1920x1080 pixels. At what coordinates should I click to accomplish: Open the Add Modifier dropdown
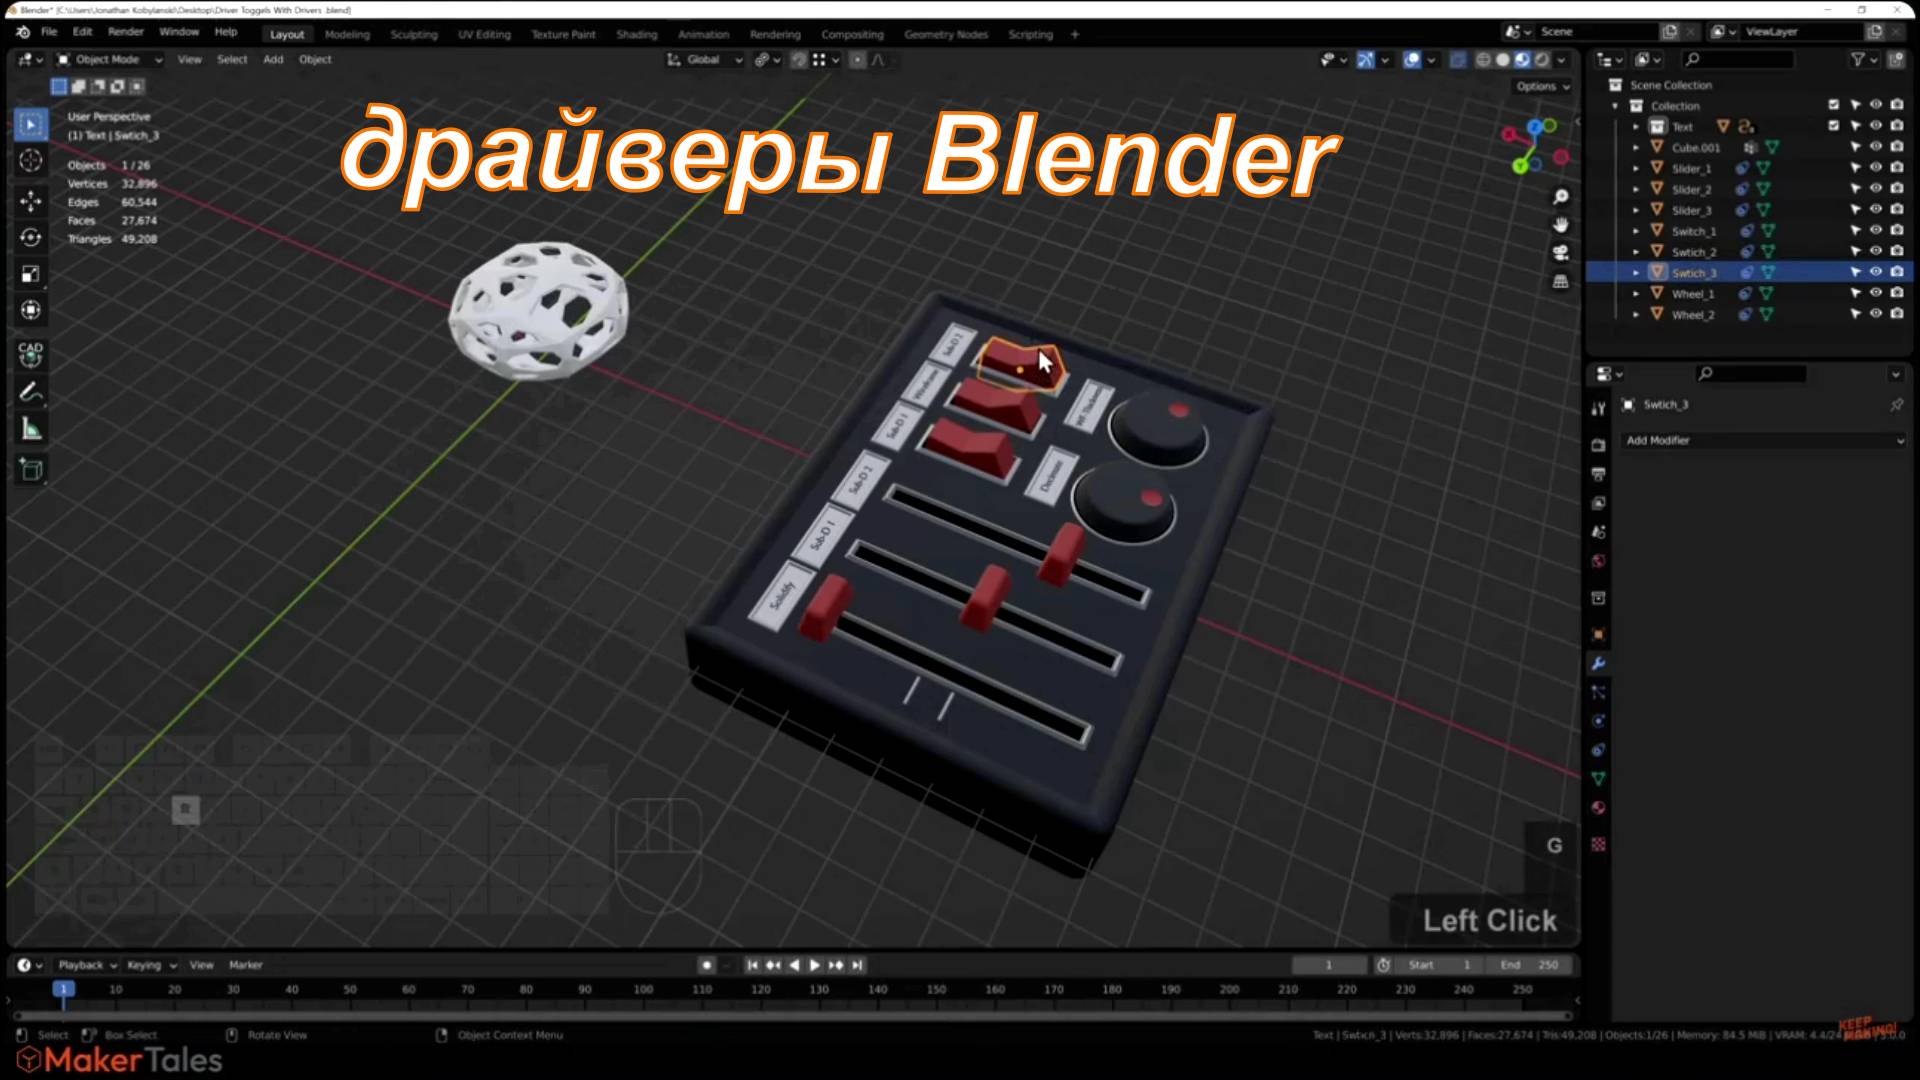point(1763,440)
